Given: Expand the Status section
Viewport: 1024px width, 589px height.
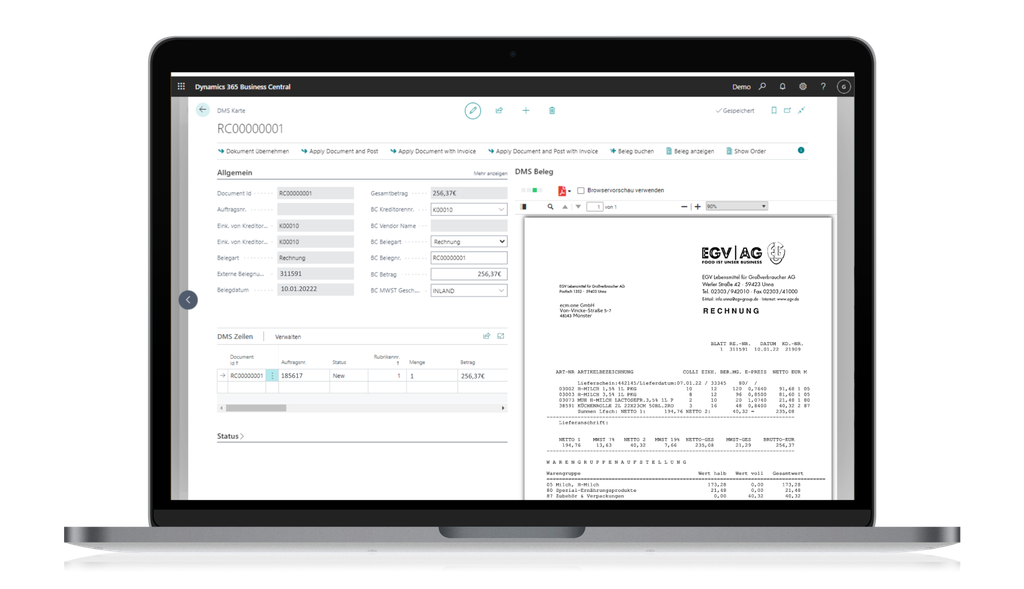Looking at the screenshot, I should pyautogui.click(x=230, y=436).
